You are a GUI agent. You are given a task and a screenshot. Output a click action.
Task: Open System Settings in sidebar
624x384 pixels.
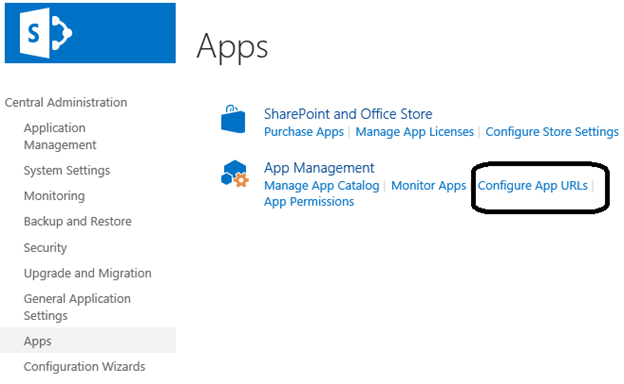coord(67,170)
